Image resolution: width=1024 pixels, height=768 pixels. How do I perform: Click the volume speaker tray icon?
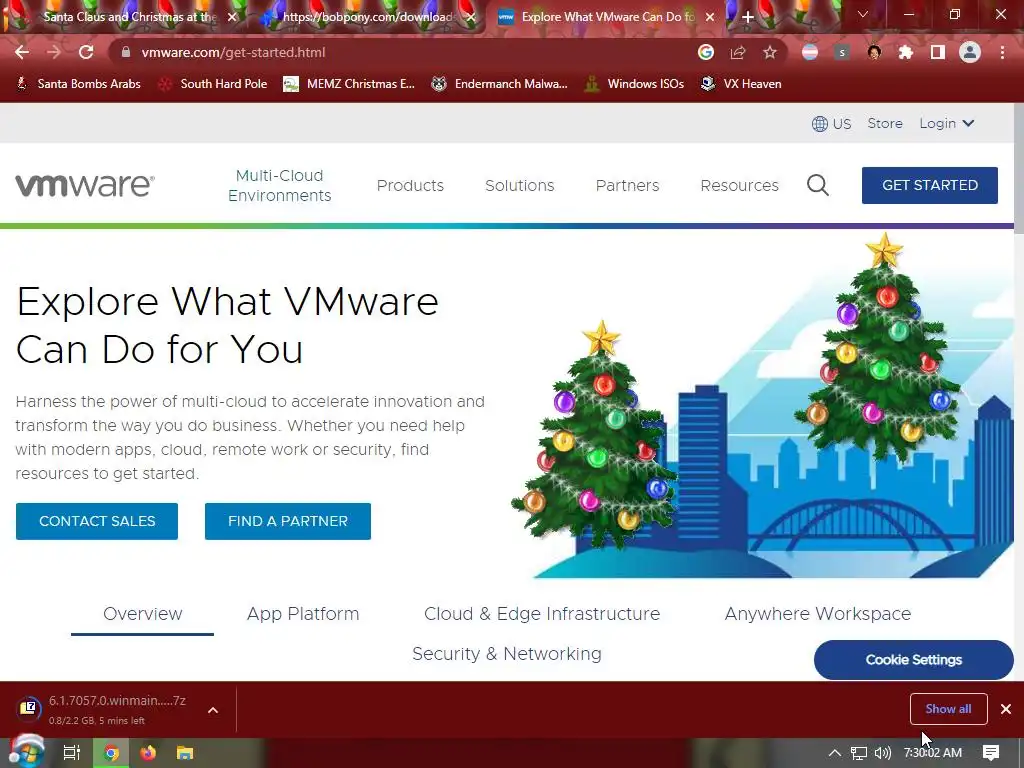[882, 753]
